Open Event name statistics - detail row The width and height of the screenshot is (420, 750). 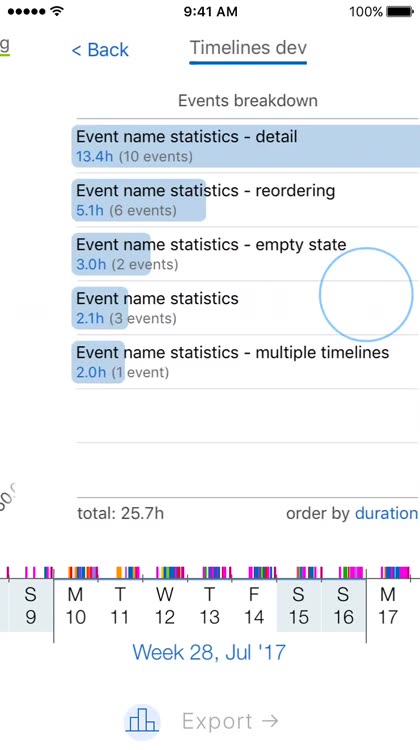pos(246,146)
